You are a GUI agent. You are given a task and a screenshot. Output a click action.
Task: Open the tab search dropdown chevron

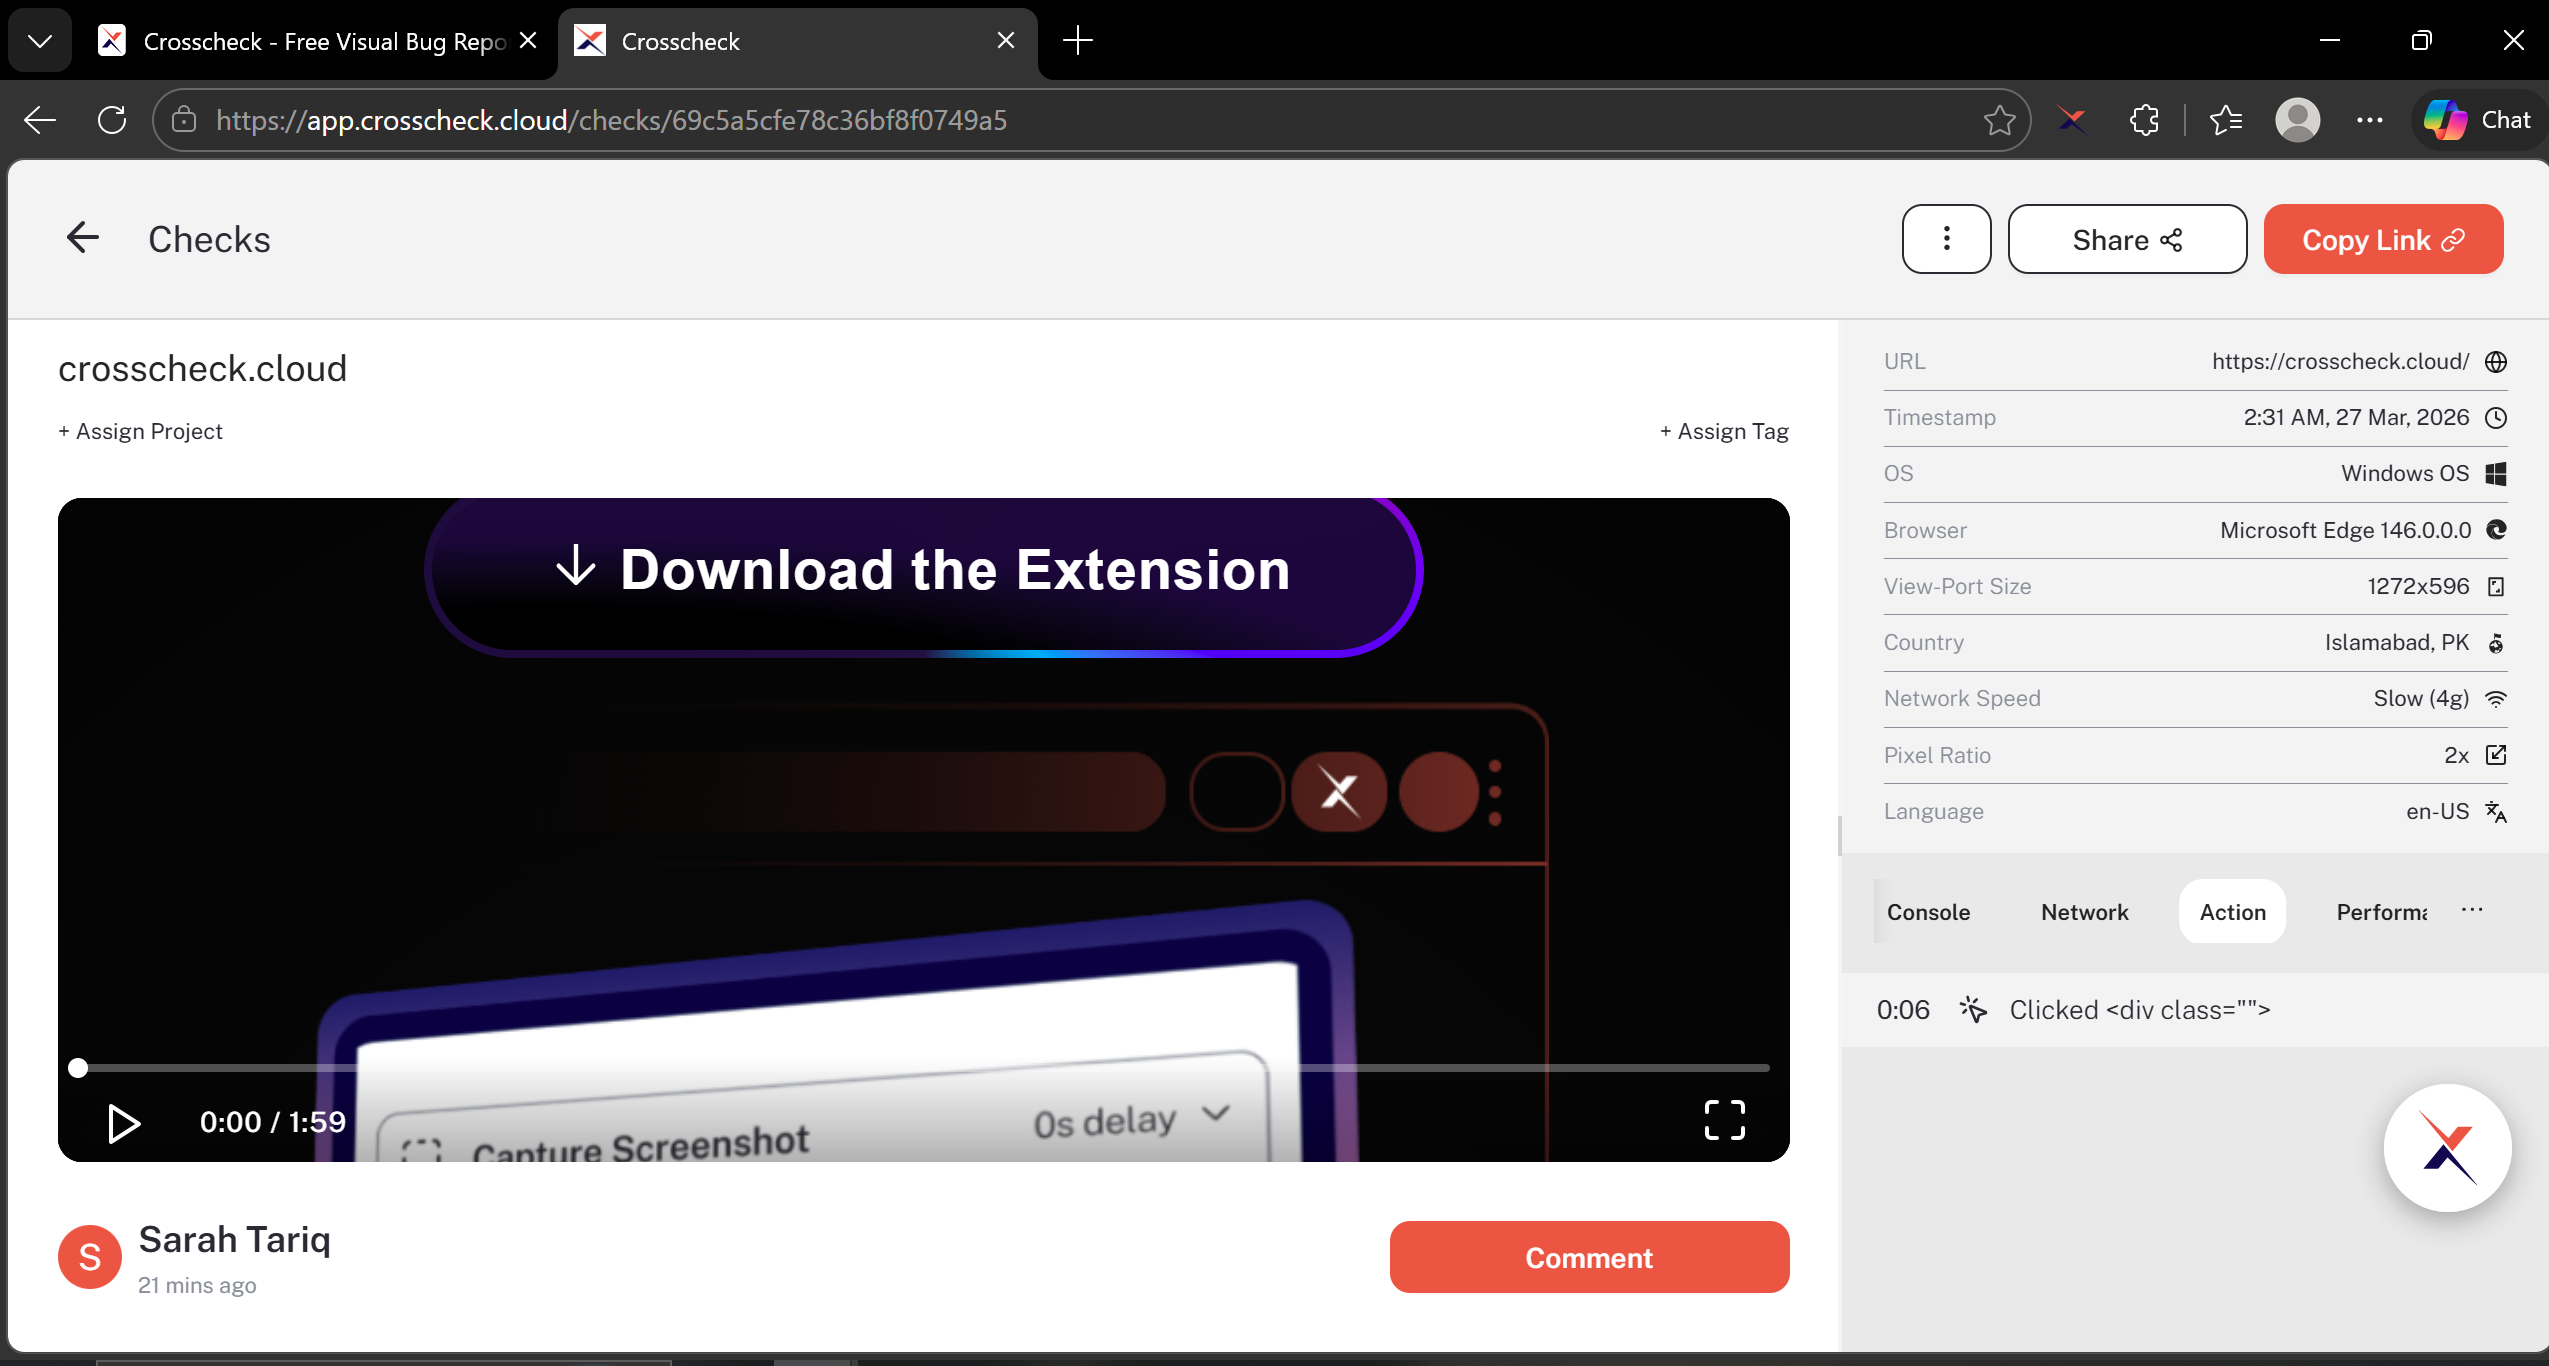point(40,41)
